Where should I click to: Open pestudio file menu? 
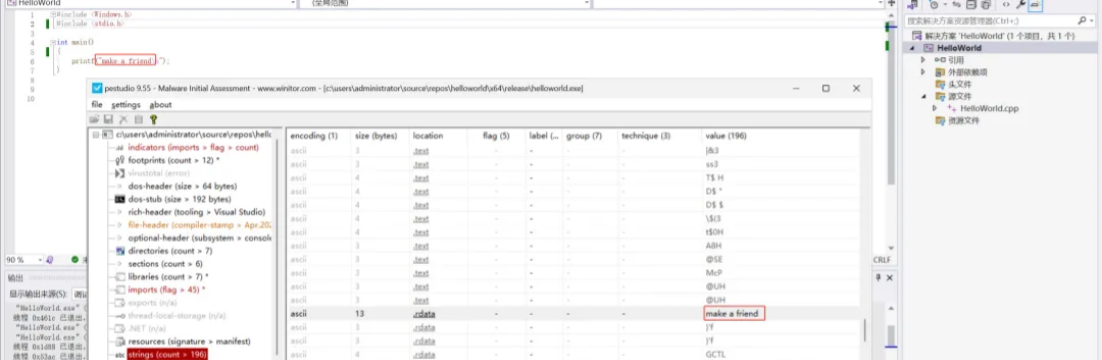97,105
